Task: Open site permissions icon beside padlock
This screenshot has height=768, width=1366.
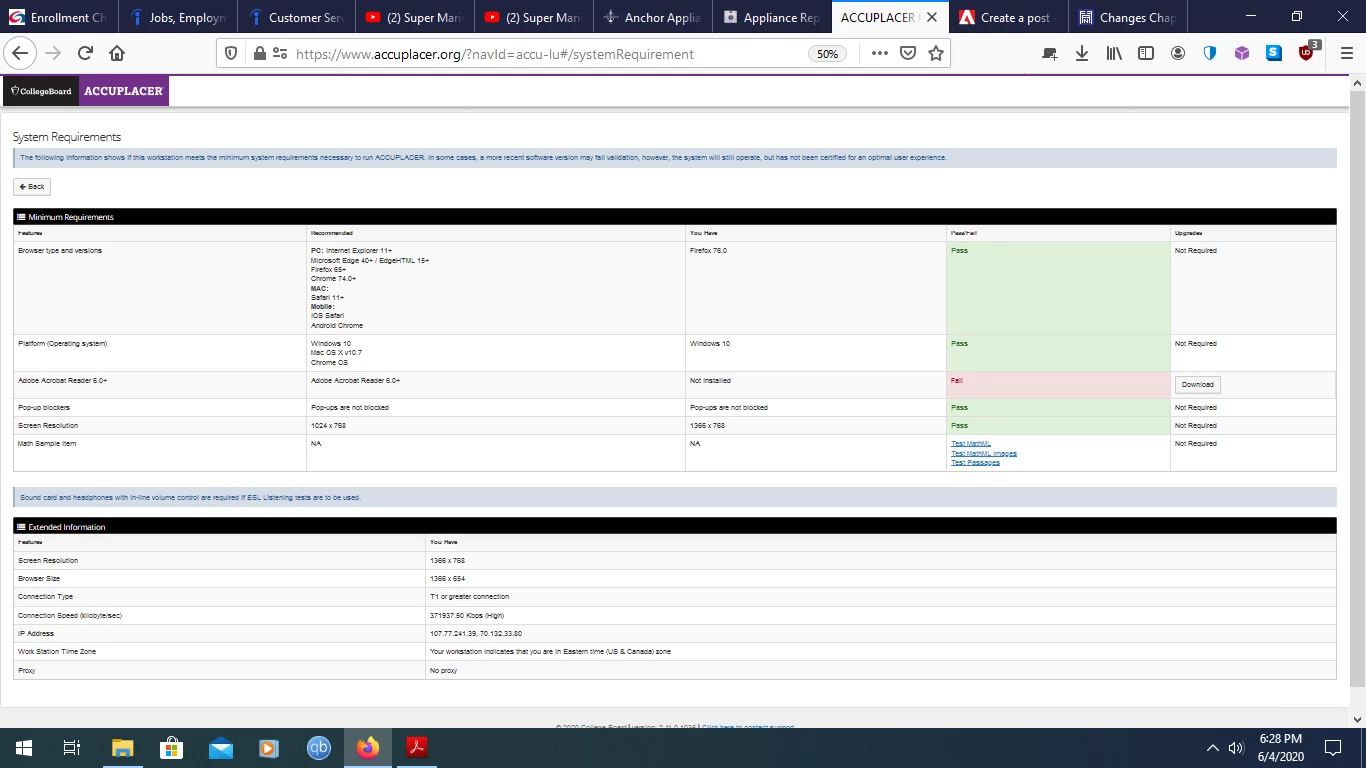Action: click(280, 54)
